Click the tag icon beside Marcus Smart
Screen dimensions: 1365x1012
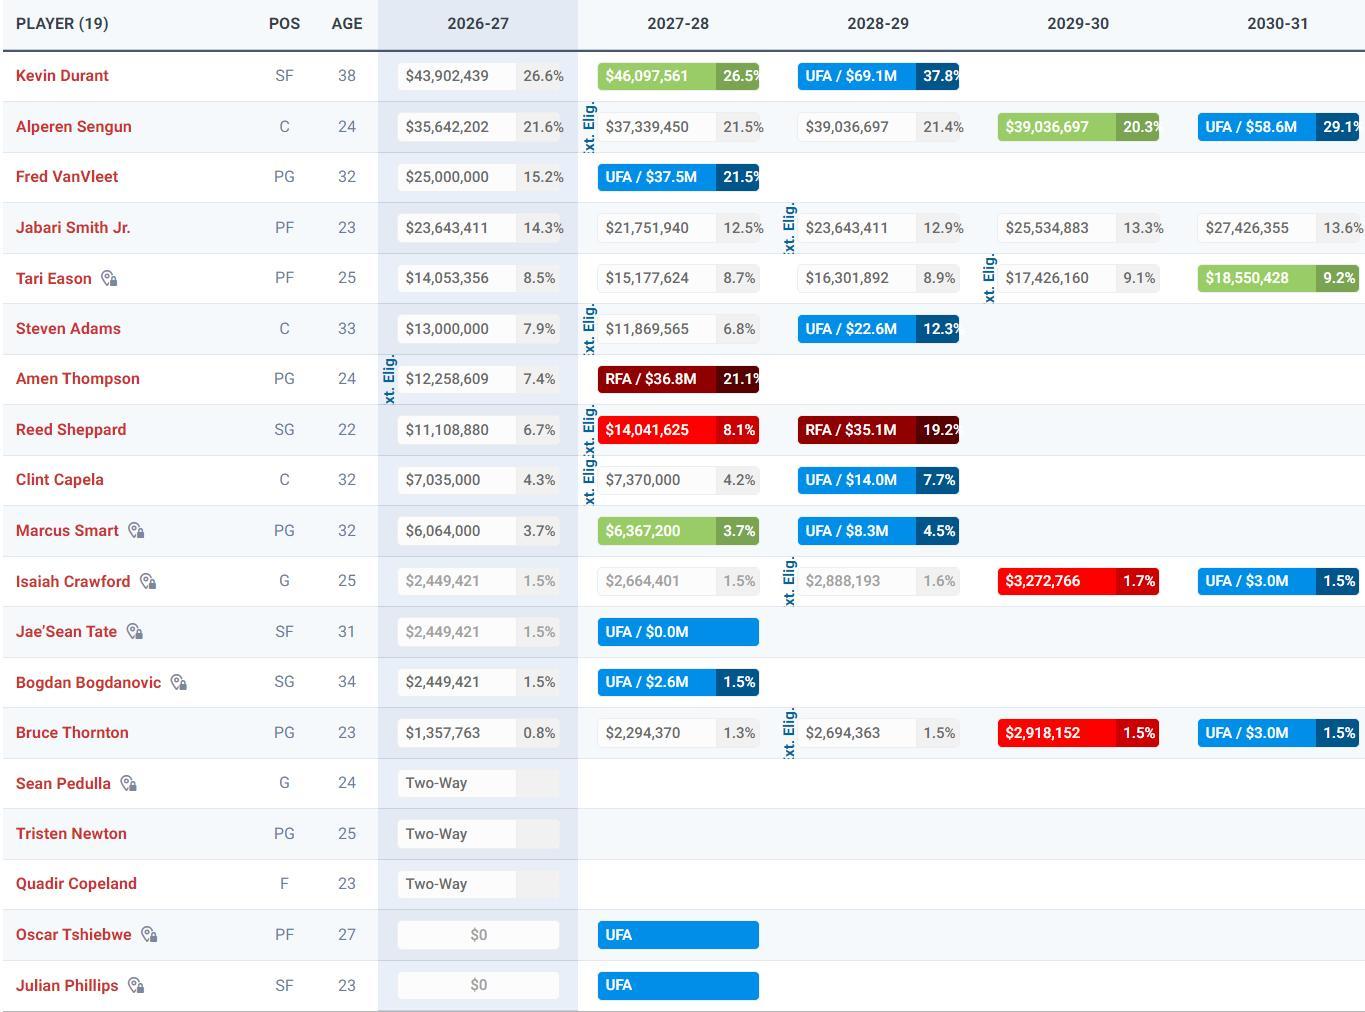(137, 531)
